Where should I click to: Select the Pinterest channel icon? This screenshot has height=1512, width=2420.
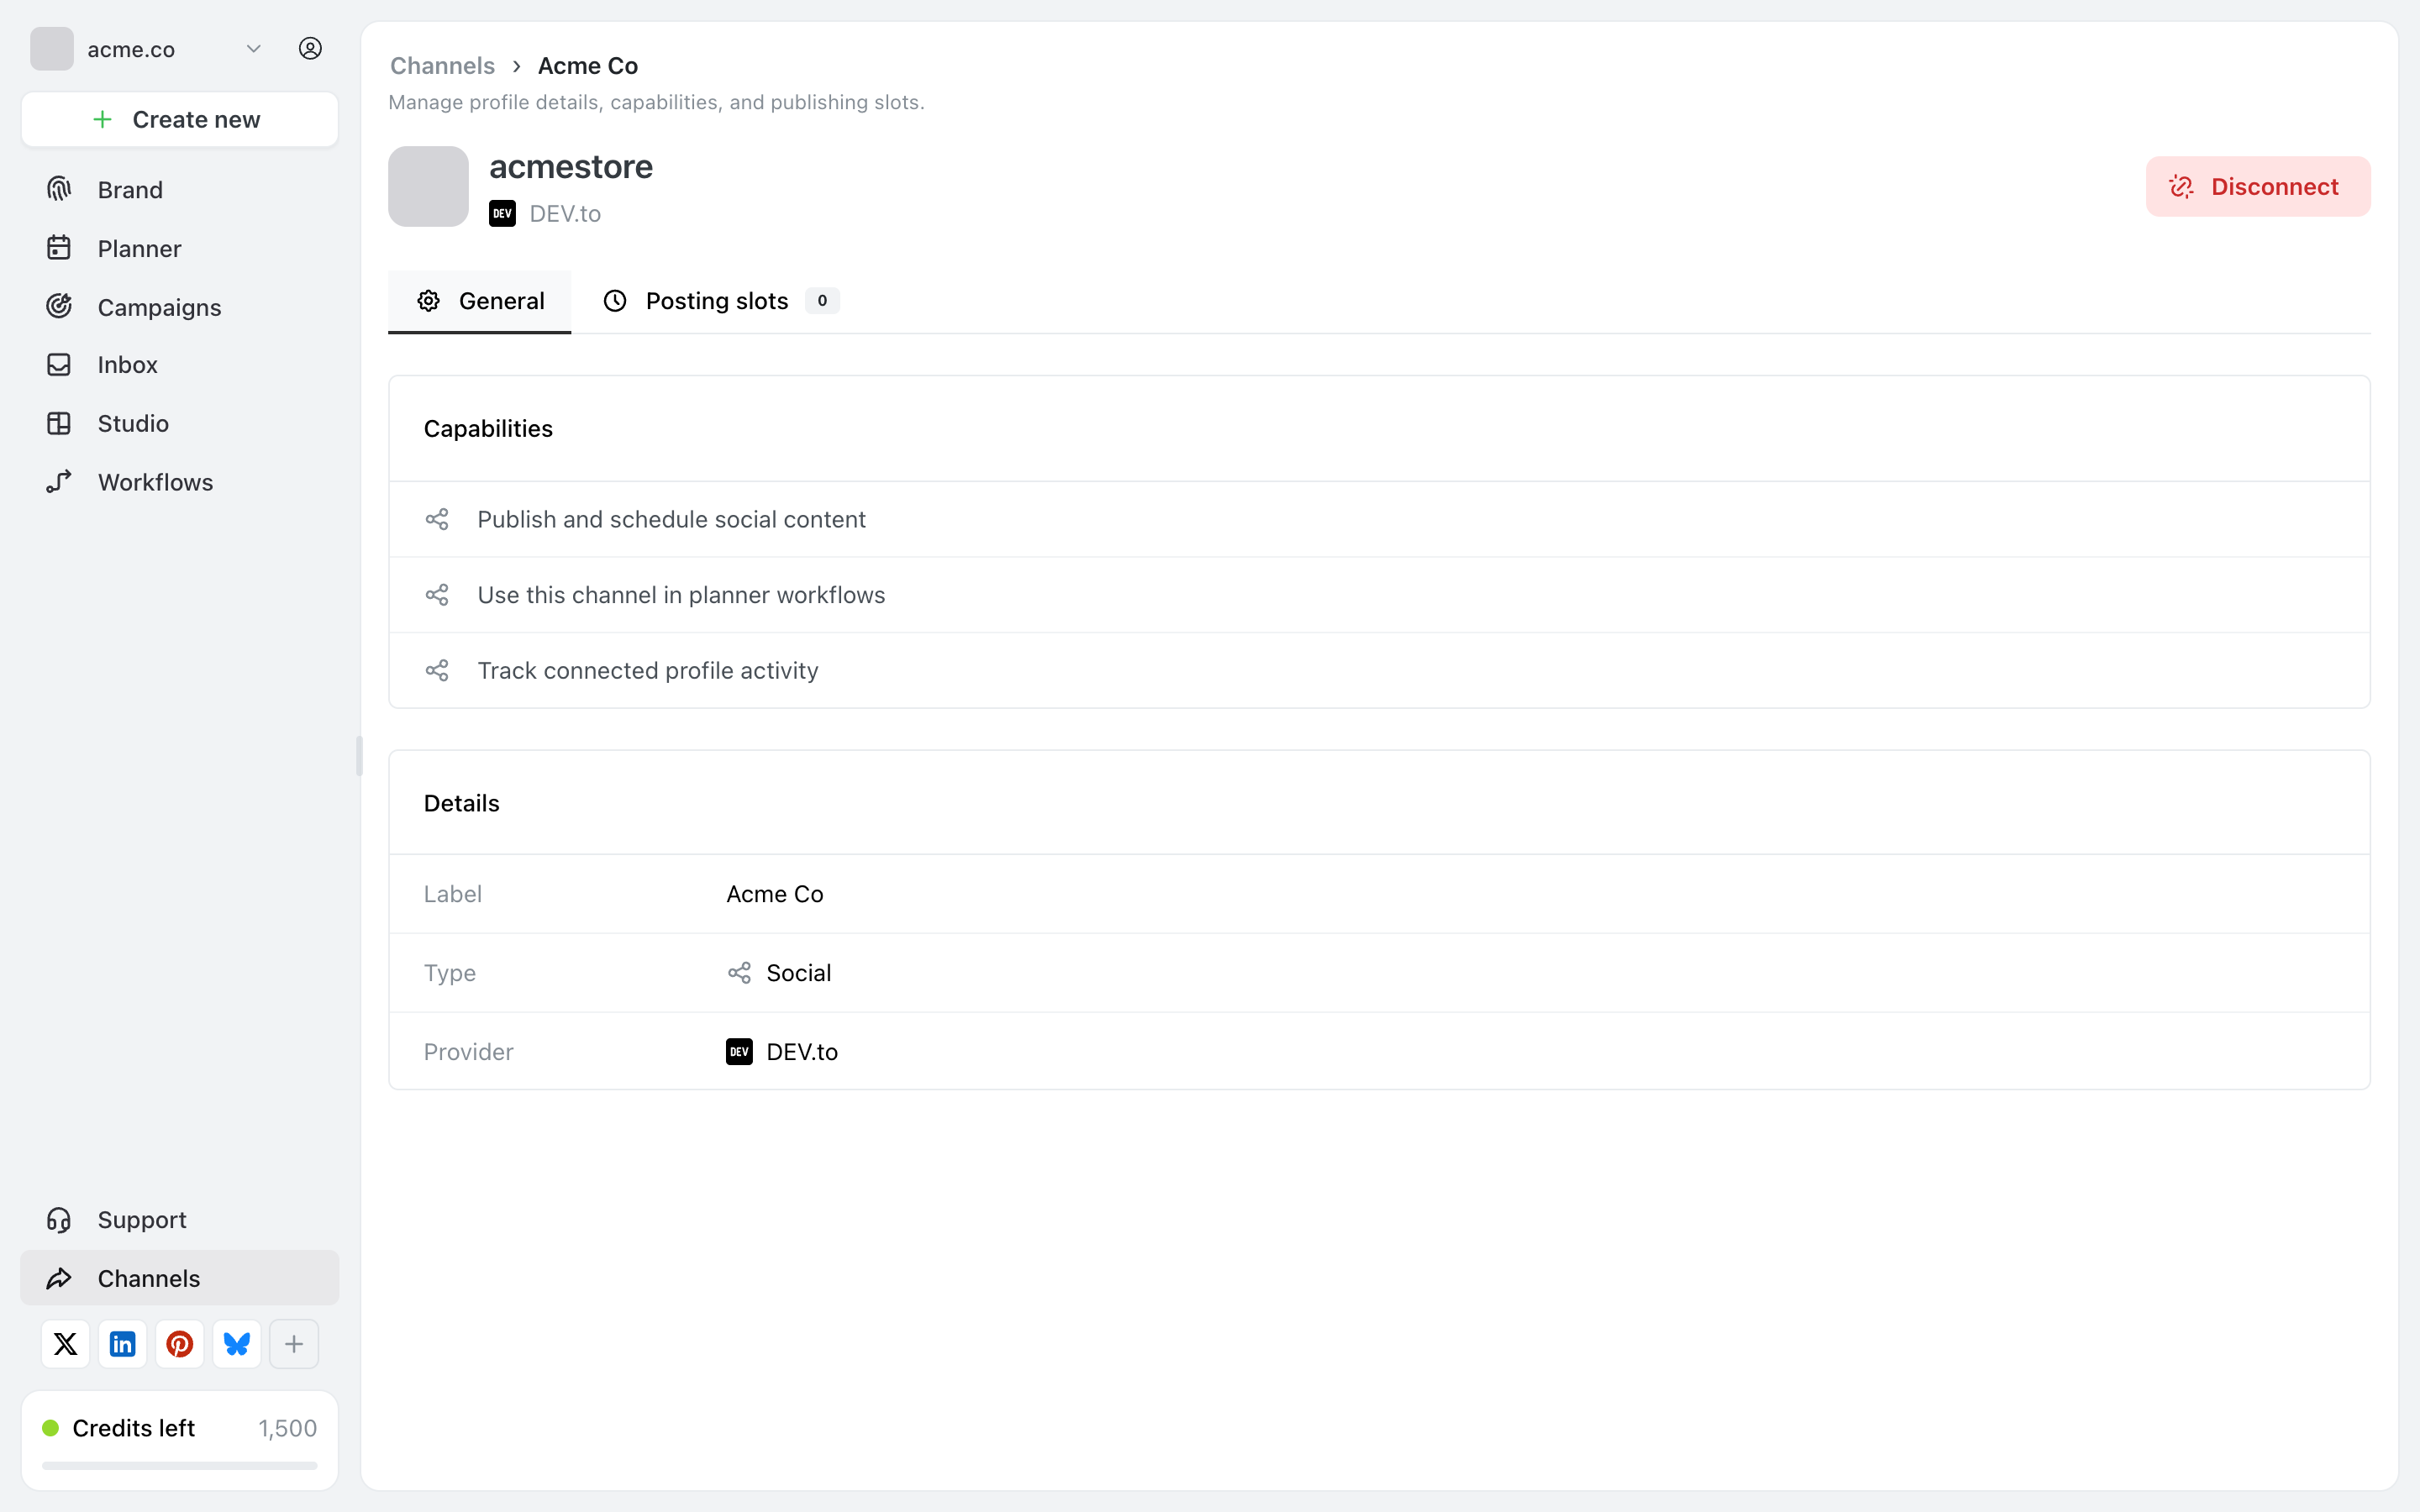(180, 1344)
